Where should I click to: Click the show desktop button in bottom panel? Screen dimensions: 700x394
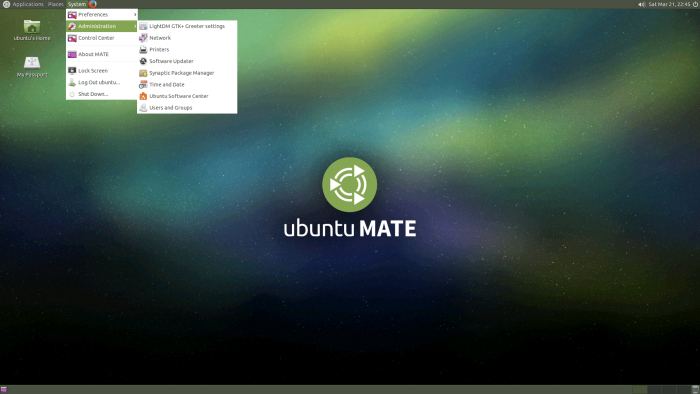click(4, 390)
